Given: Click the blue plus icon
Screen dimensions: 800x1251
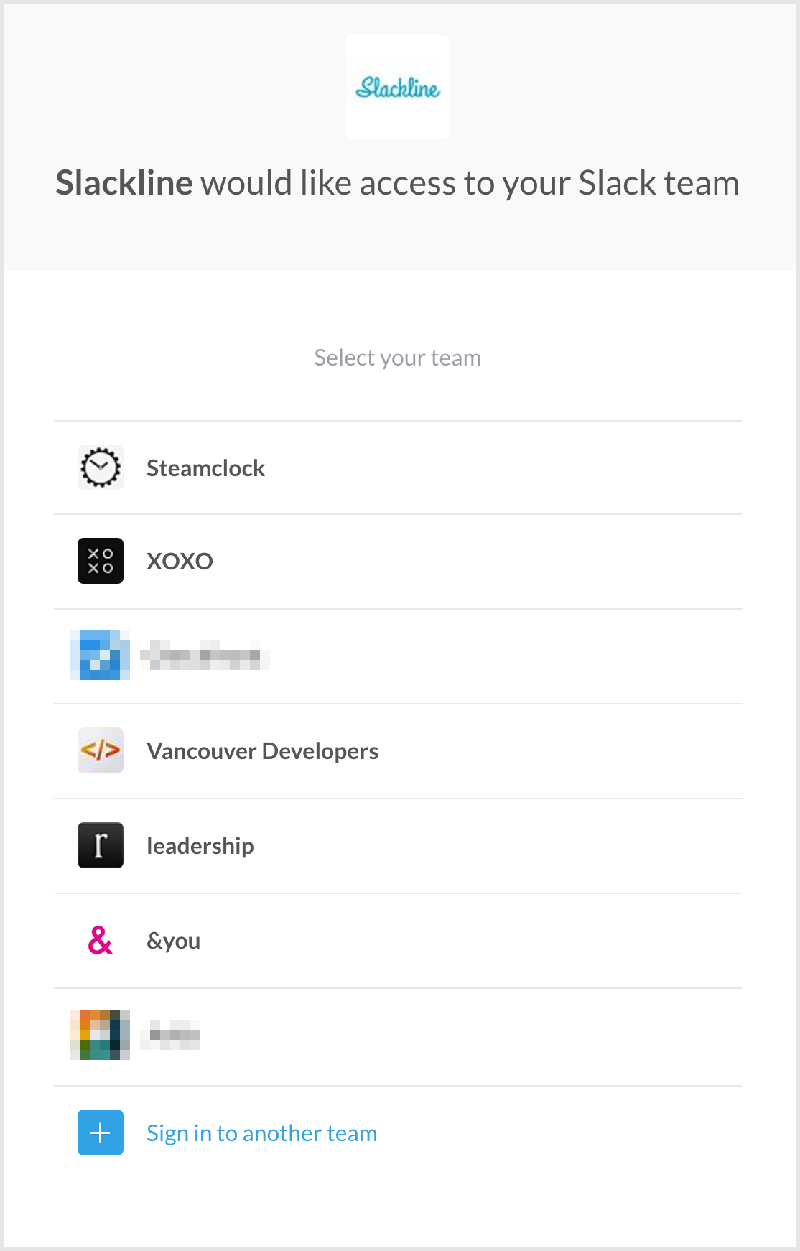Looking at the screenshot, I should pos(101,1133).
